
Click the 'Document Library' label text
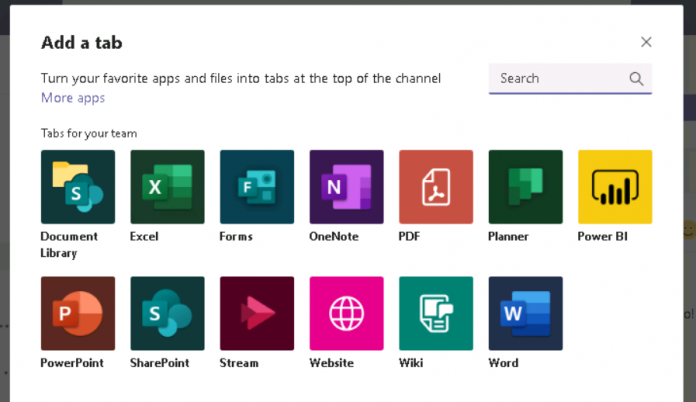[x=69, y=244]
